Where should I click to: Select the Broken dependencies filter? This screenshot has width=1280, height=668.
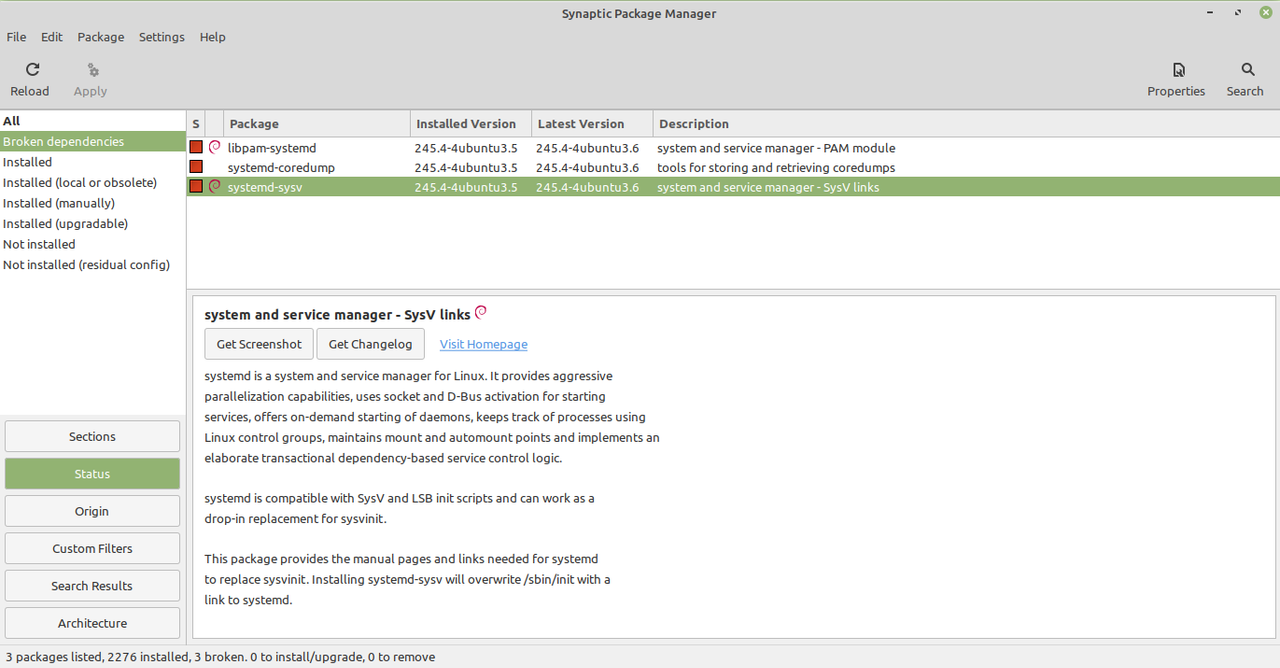pos(93,141)
